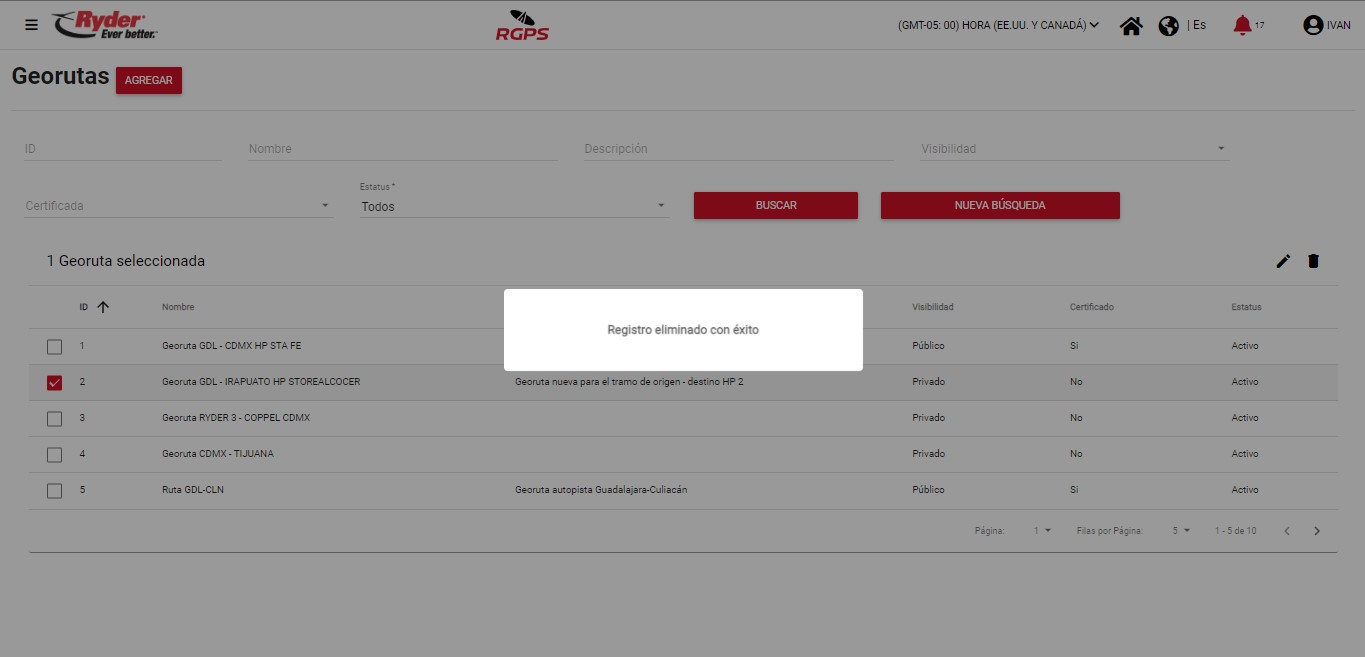
Task: Open the IVAN user account icon
Action: coord(1313,26)
